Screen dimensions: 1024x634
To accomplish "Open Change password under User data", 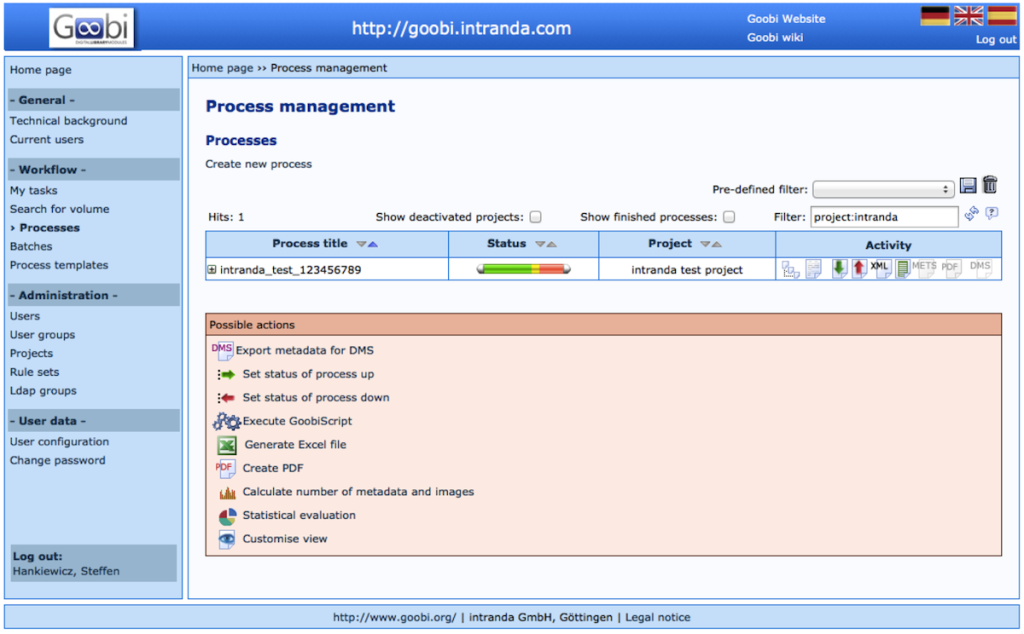I will coord(57,460).
